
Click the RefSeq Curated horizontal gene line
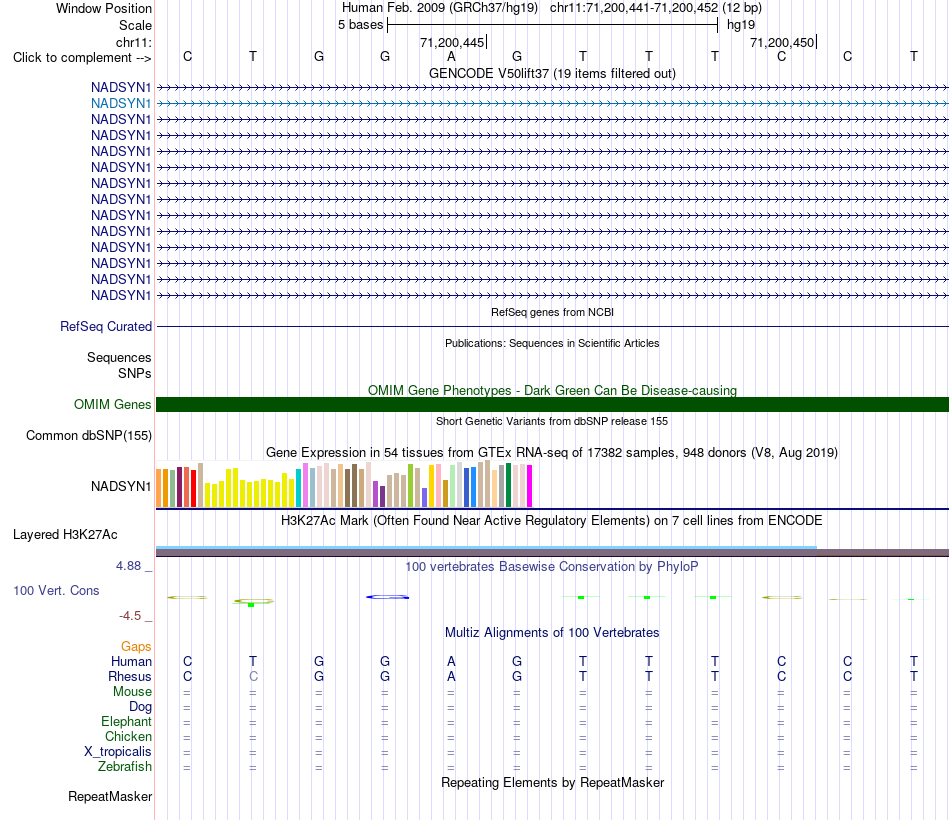click(552, 327)
